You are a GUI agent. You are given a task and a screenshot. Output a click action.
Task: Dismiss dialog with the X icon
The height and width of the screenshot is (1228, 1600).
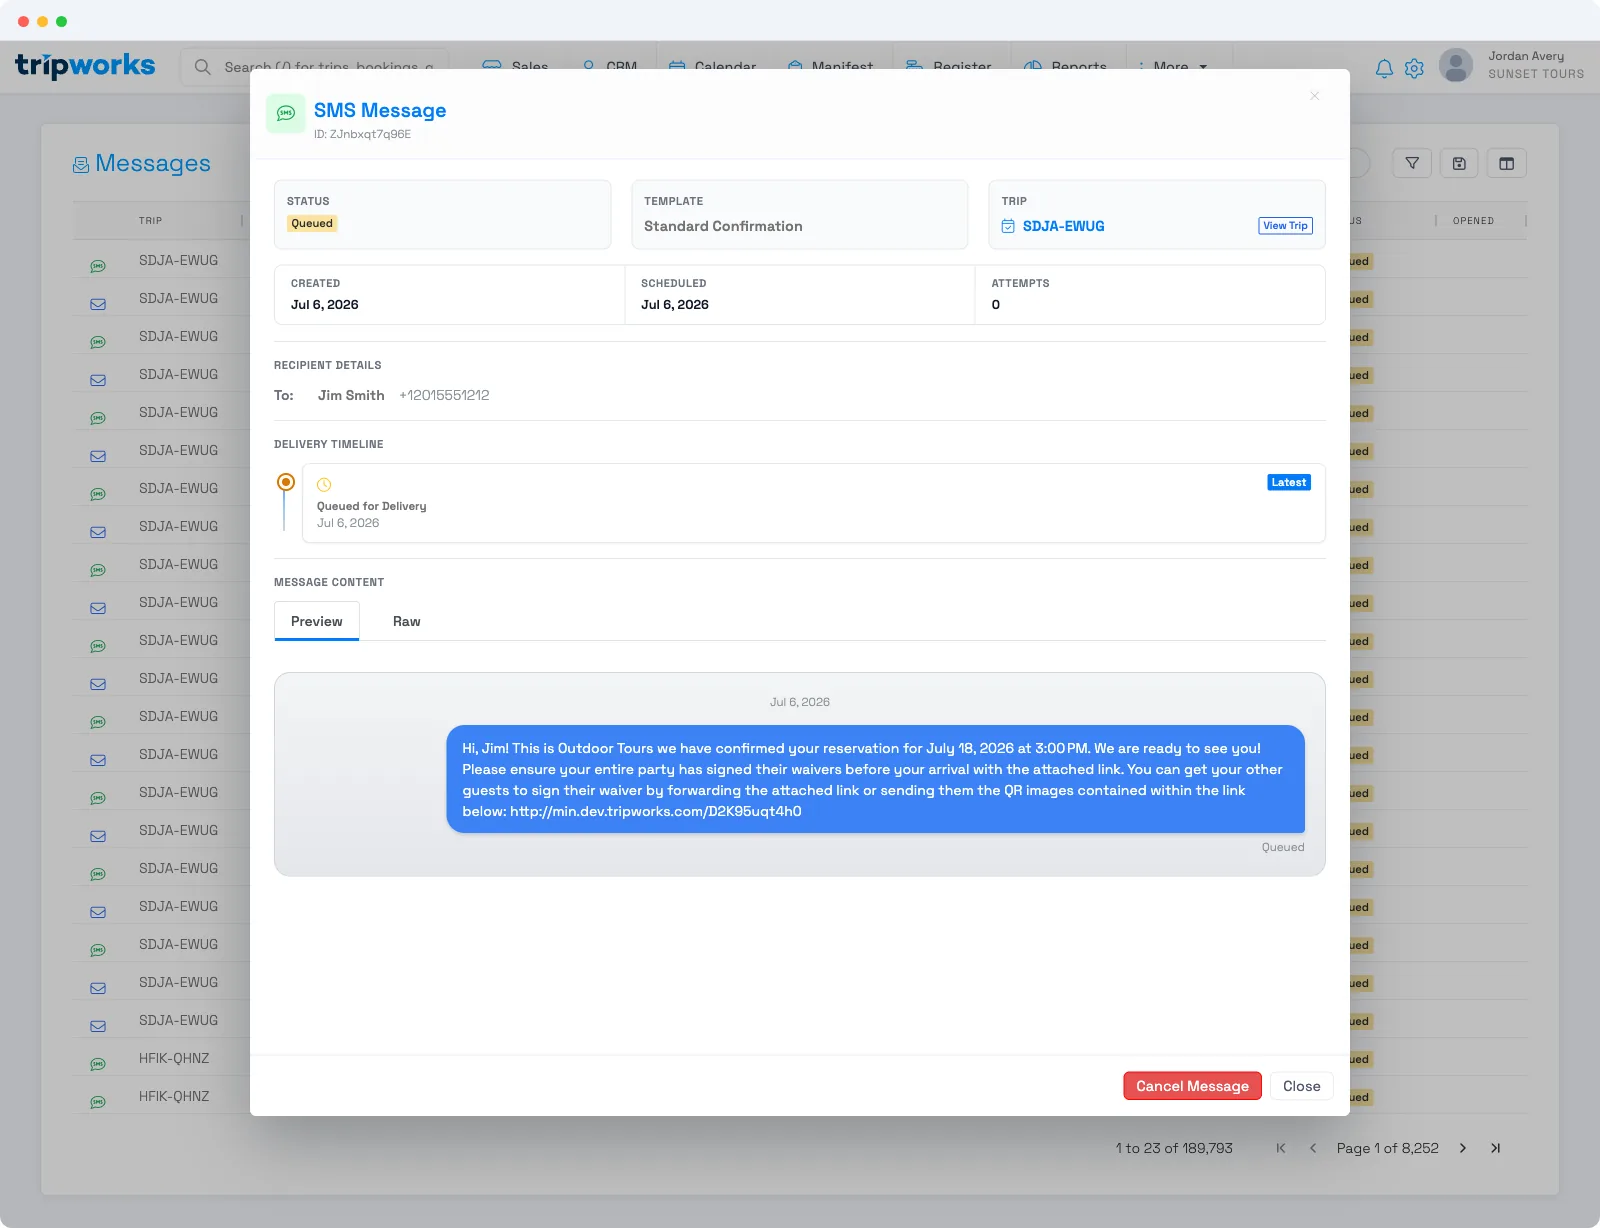1314,96
